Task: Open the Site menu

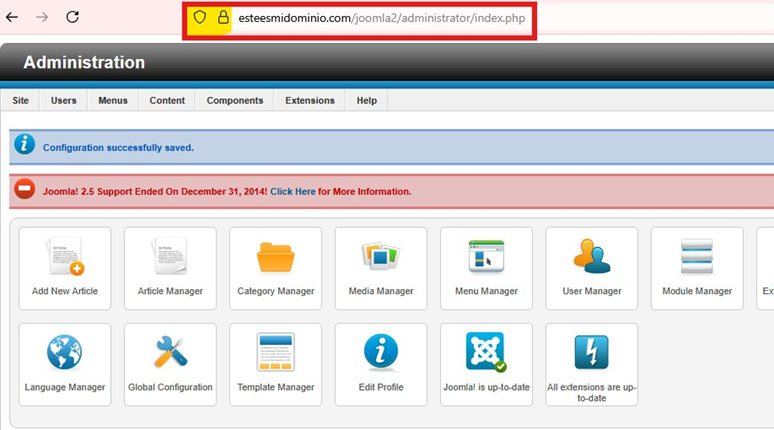Action: (x=21, y=100)
